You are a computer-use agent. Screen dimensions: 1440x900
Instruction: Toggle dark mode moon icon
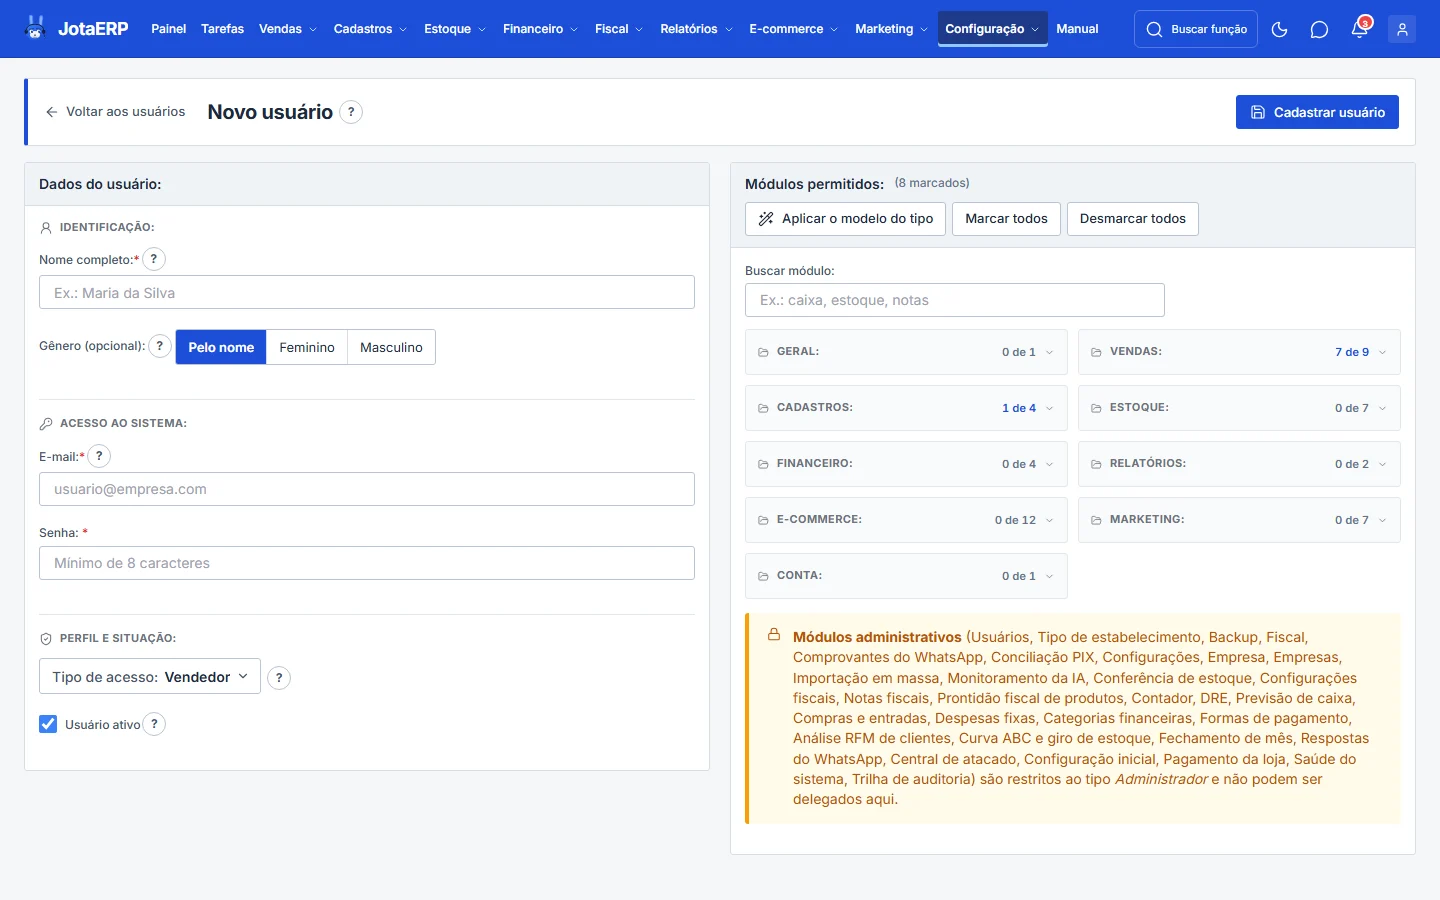[x=1279, y=29]
